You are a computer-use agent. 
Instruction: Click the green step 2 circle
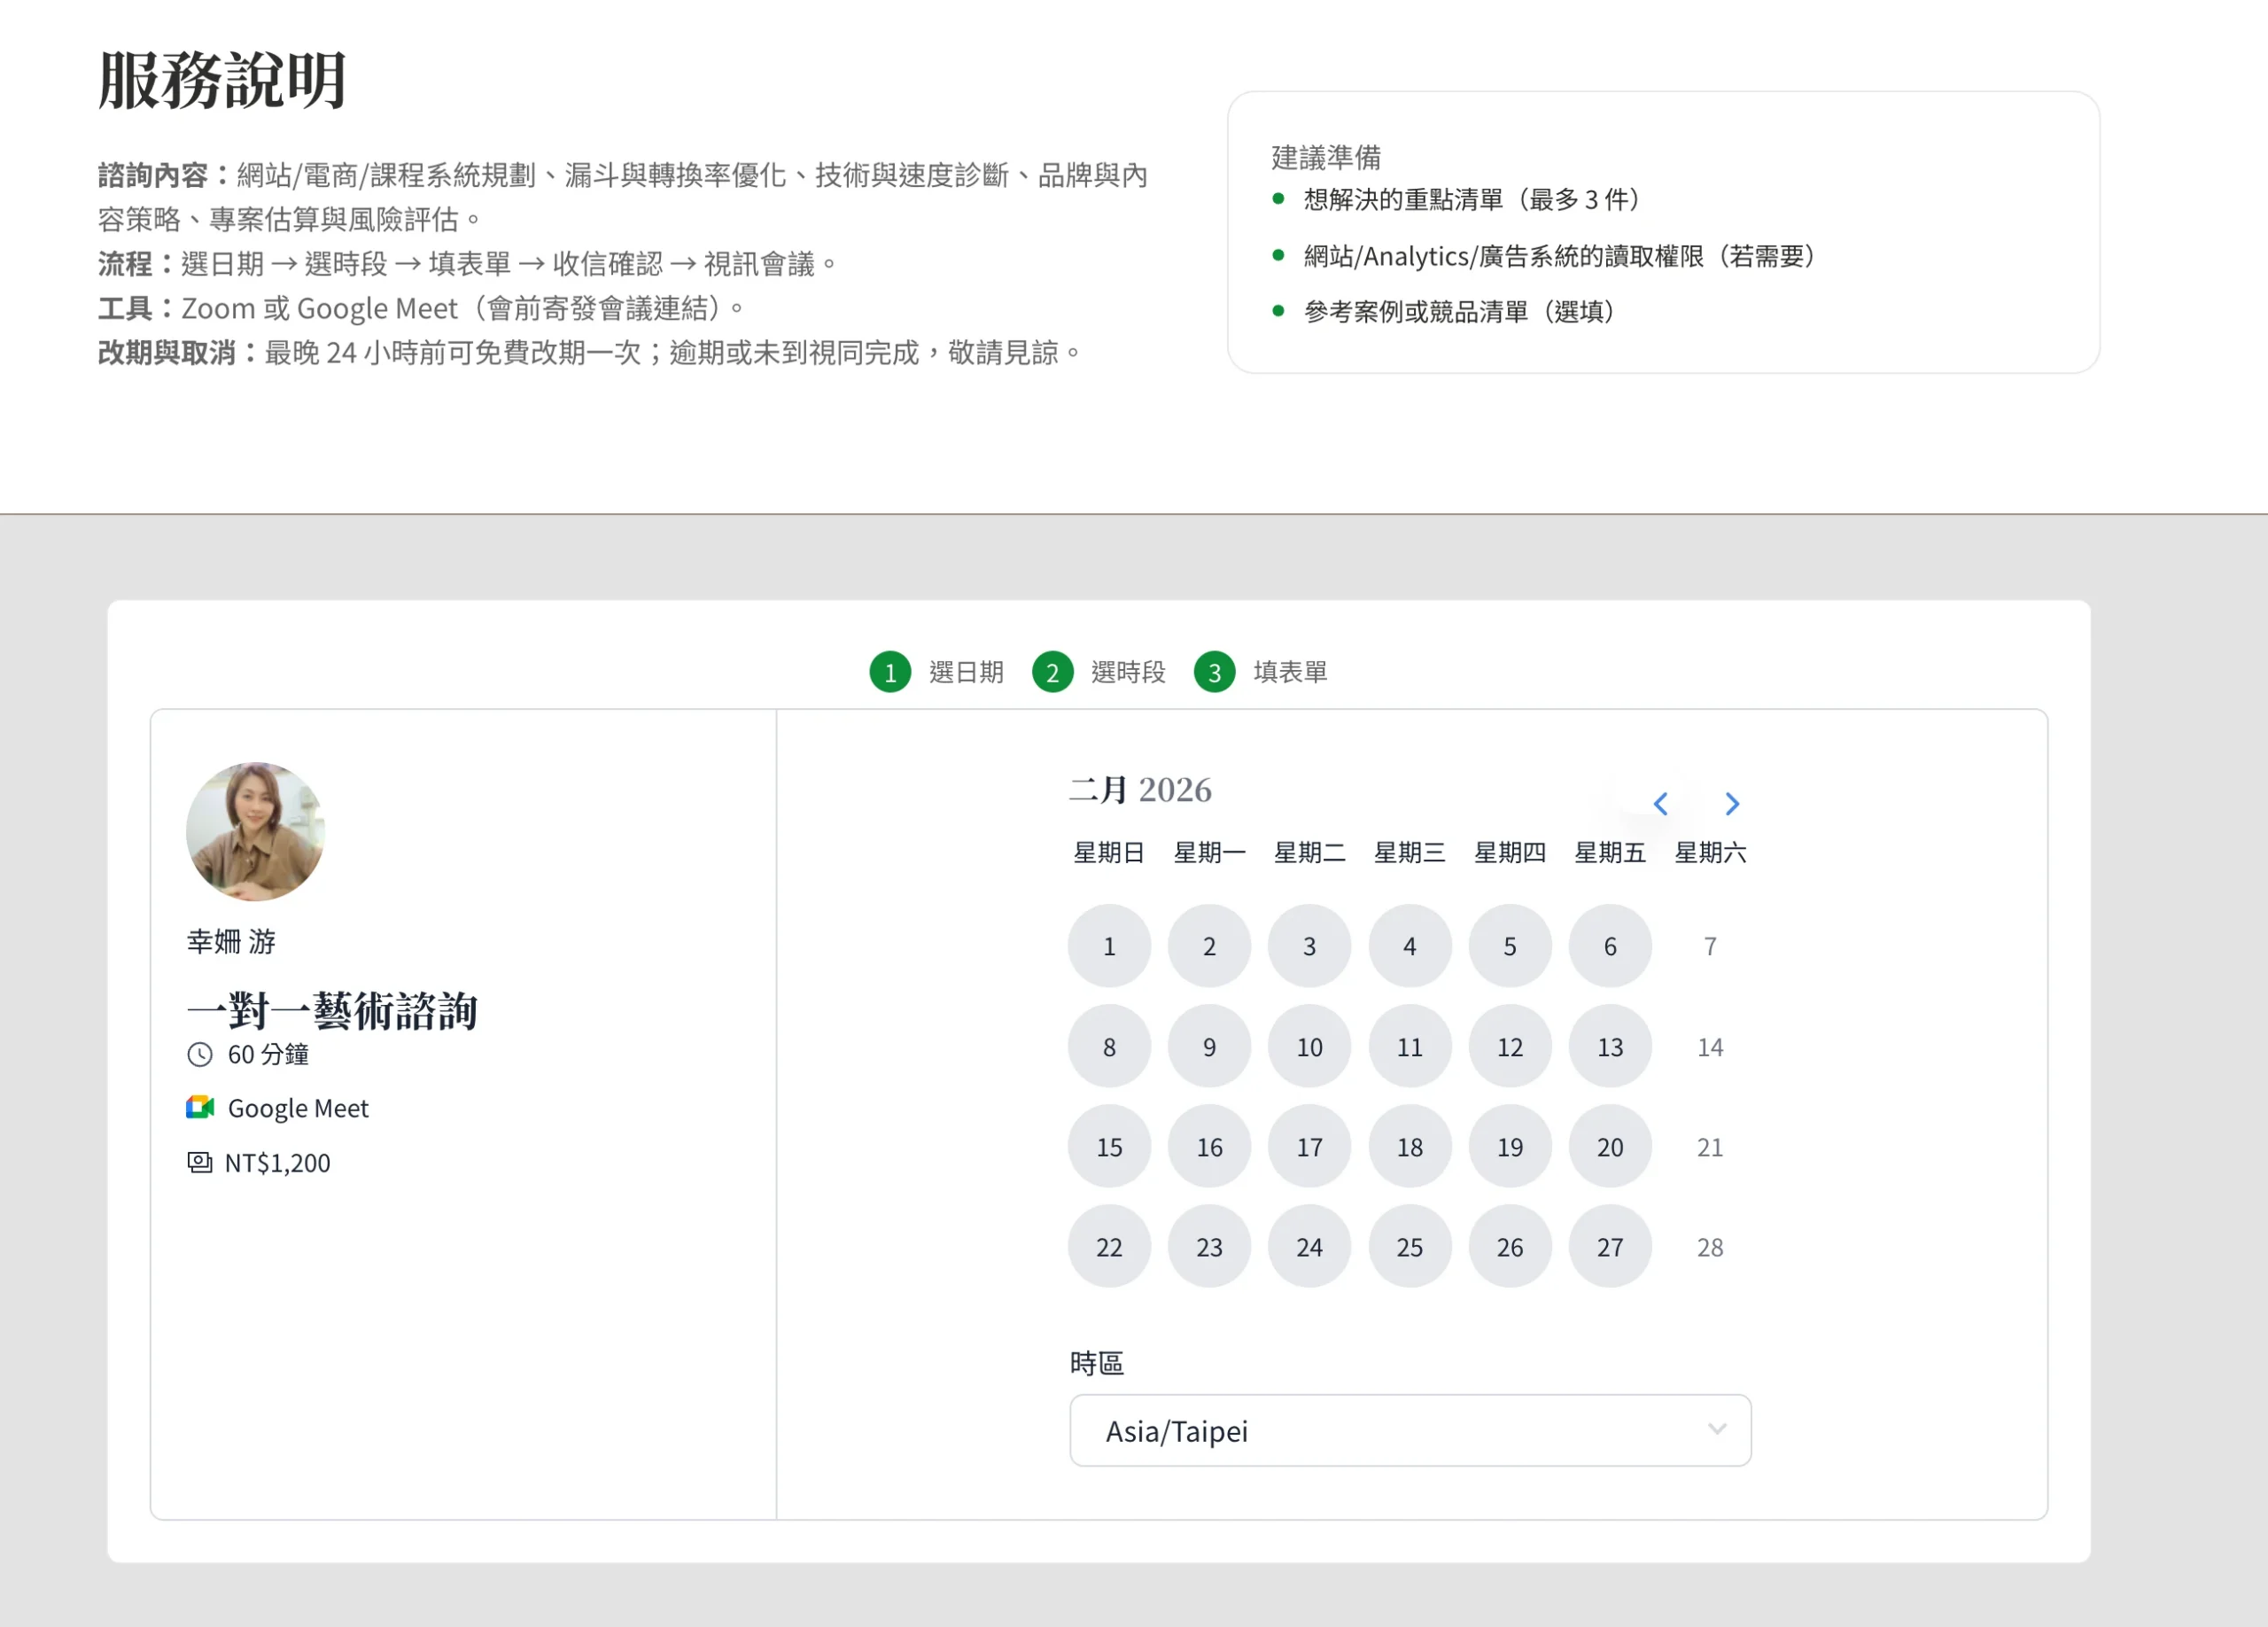[1052, 672]
